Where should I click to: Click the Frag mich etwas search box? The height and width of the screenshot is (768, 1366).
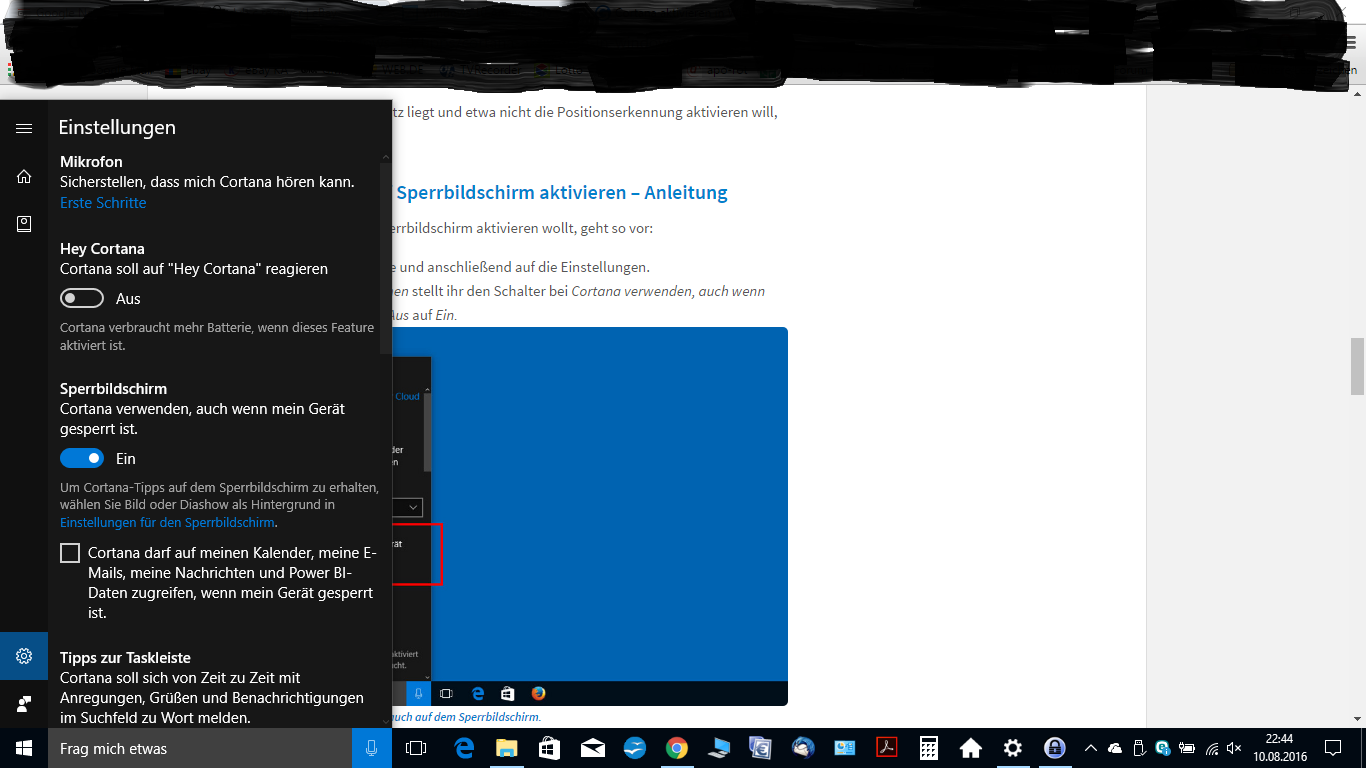pyautogui.click(x=200, y=748)
